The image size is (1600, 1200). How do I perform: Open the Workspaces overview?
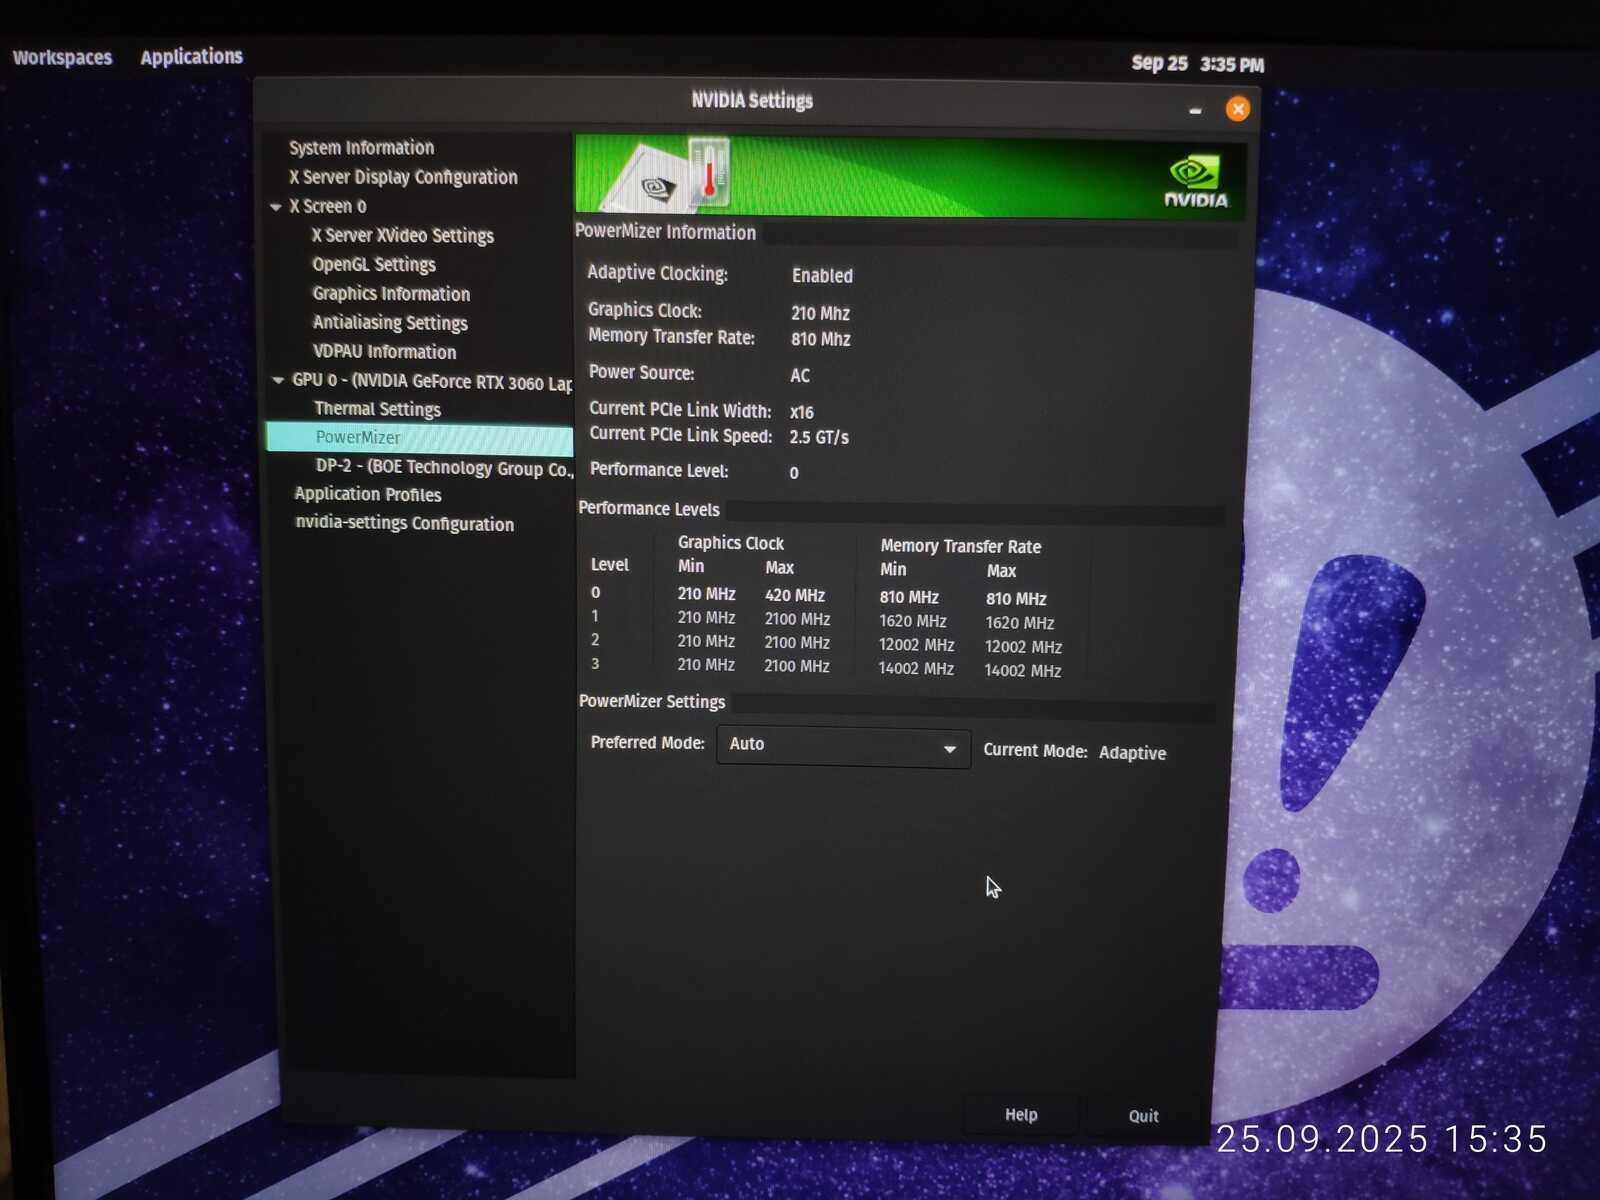click(62, 58)
